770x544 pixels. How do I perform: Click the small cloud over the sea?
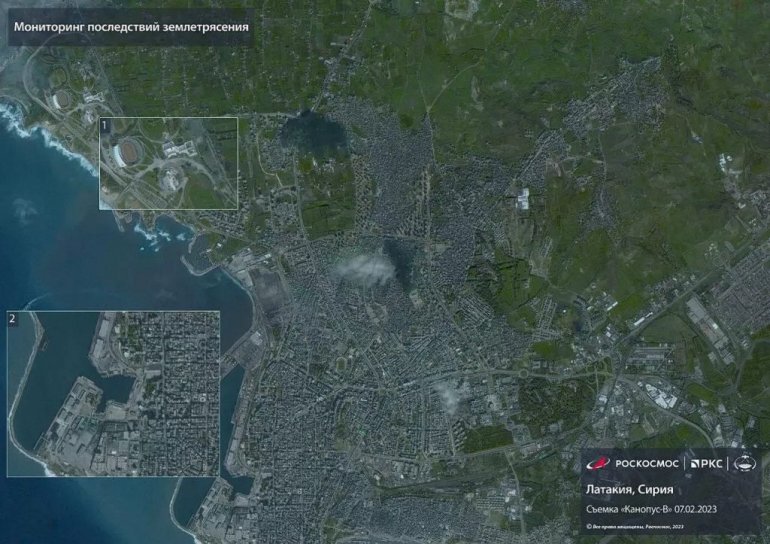(x=24, y=208)
